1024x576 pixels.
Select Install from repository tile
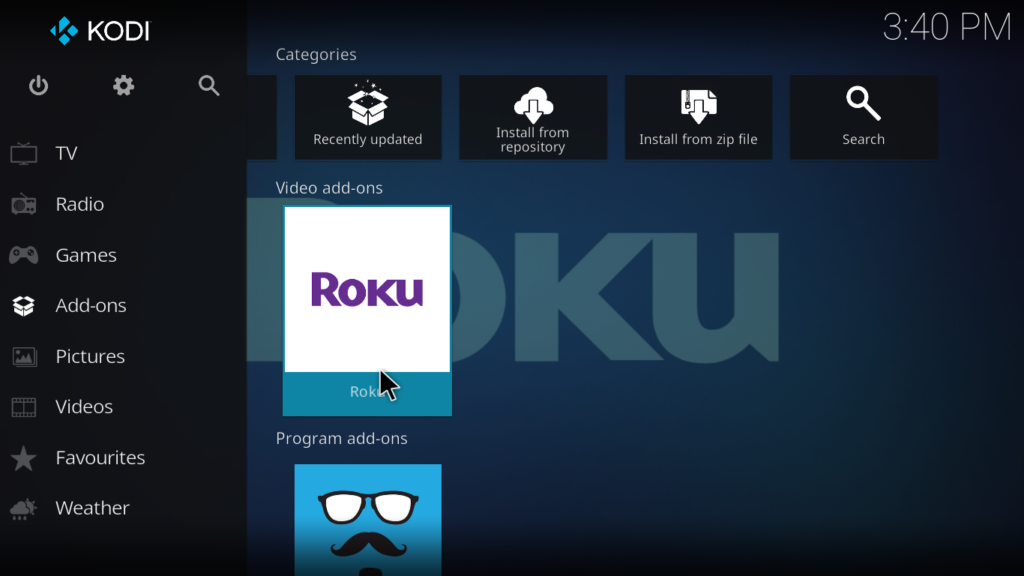point(532,117)
